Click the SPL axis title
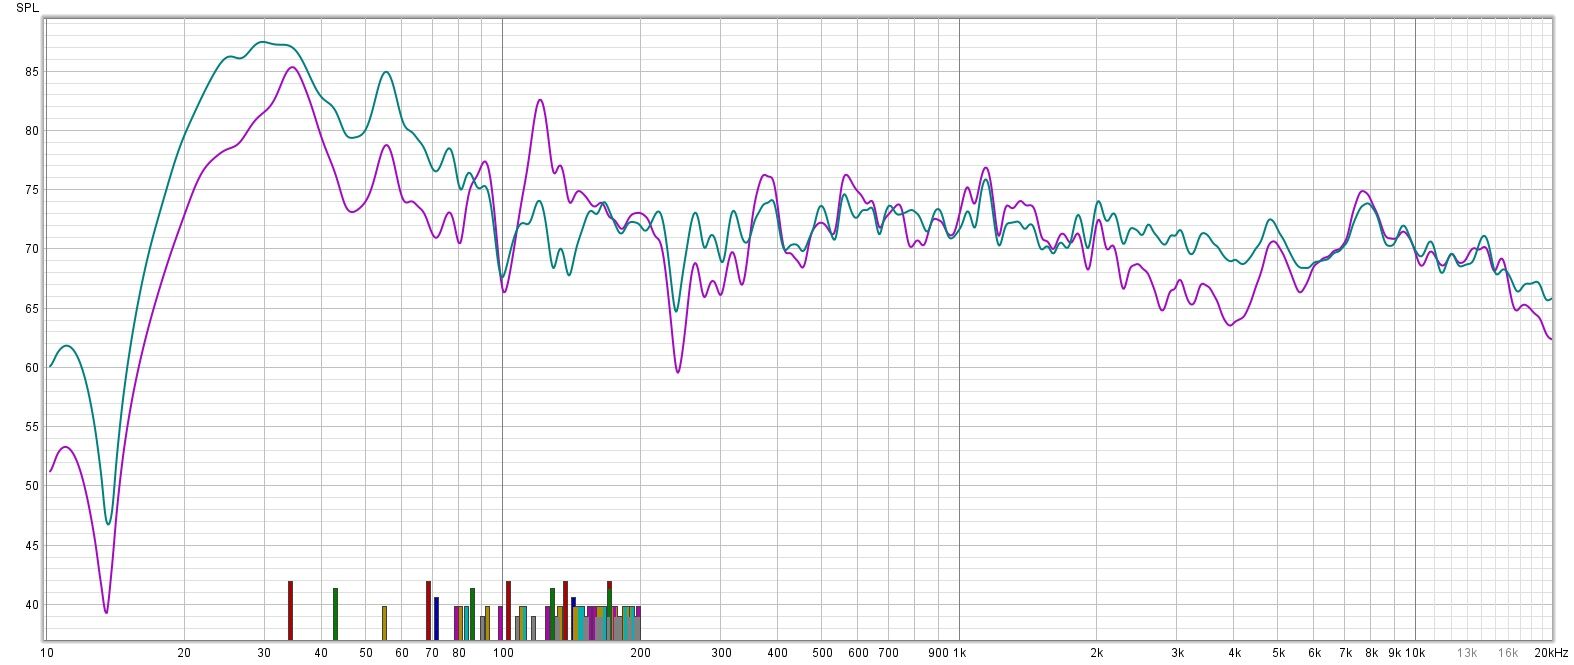 28,7
